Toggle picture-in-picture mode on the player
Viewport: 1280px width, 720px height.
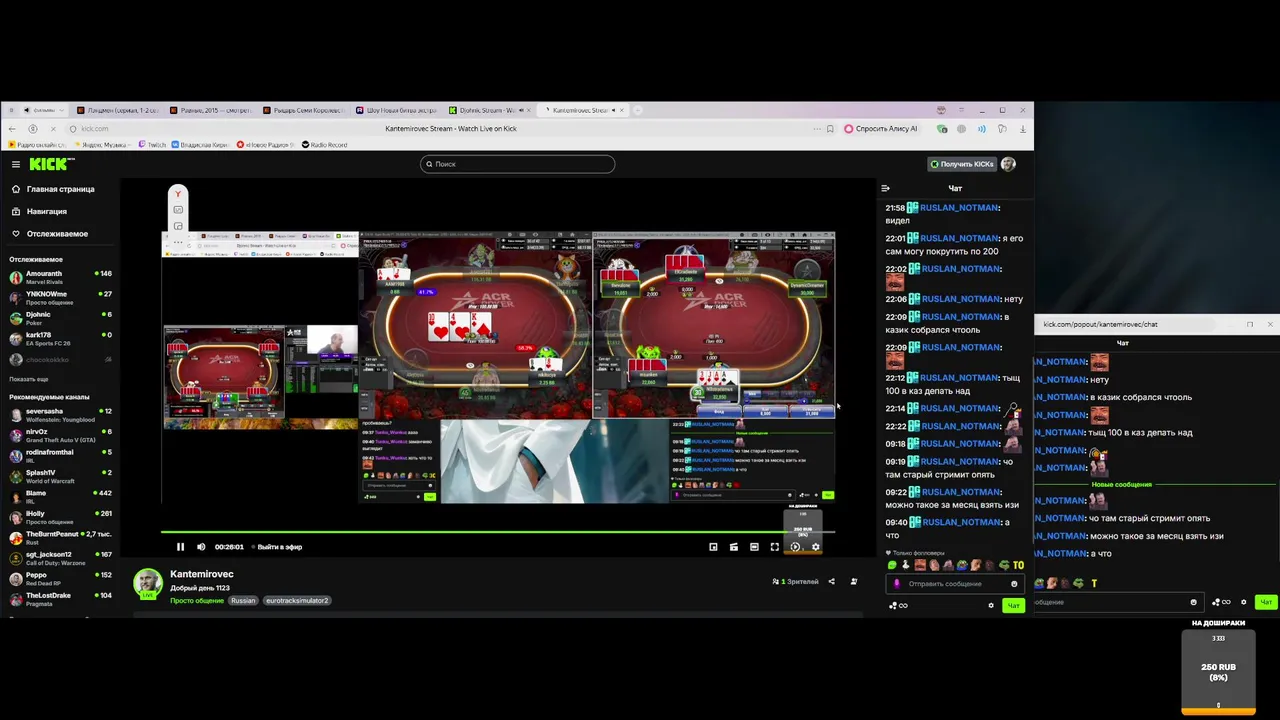click(x=713, y=547)
